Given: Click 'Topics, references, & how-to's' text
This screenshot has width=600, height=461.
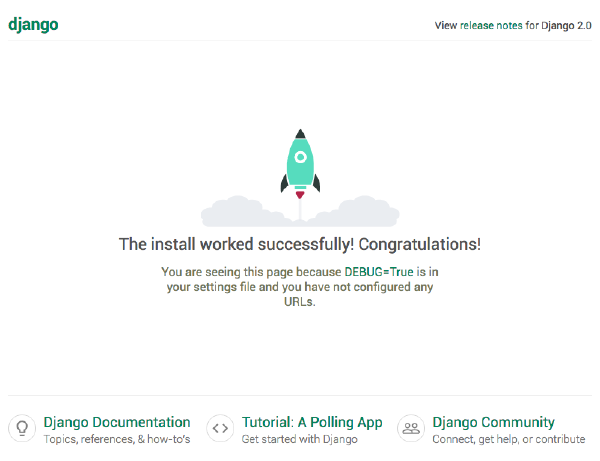Looking at the screenshot, I should coord(117,439).
